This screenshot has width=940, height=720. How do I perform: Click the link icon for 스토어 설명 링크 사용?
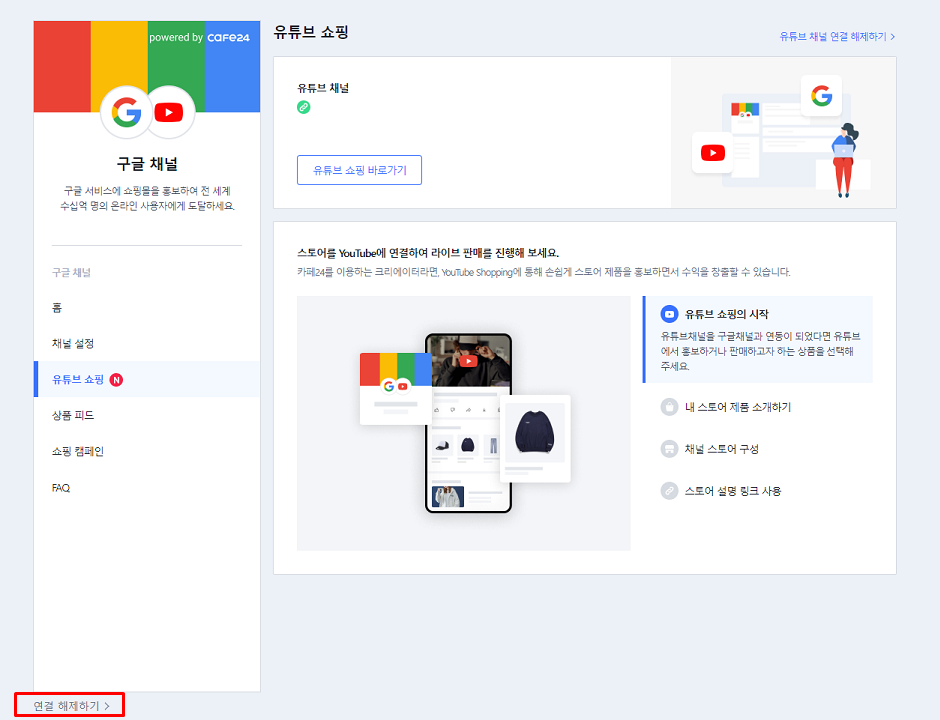(x=669, y=491)
